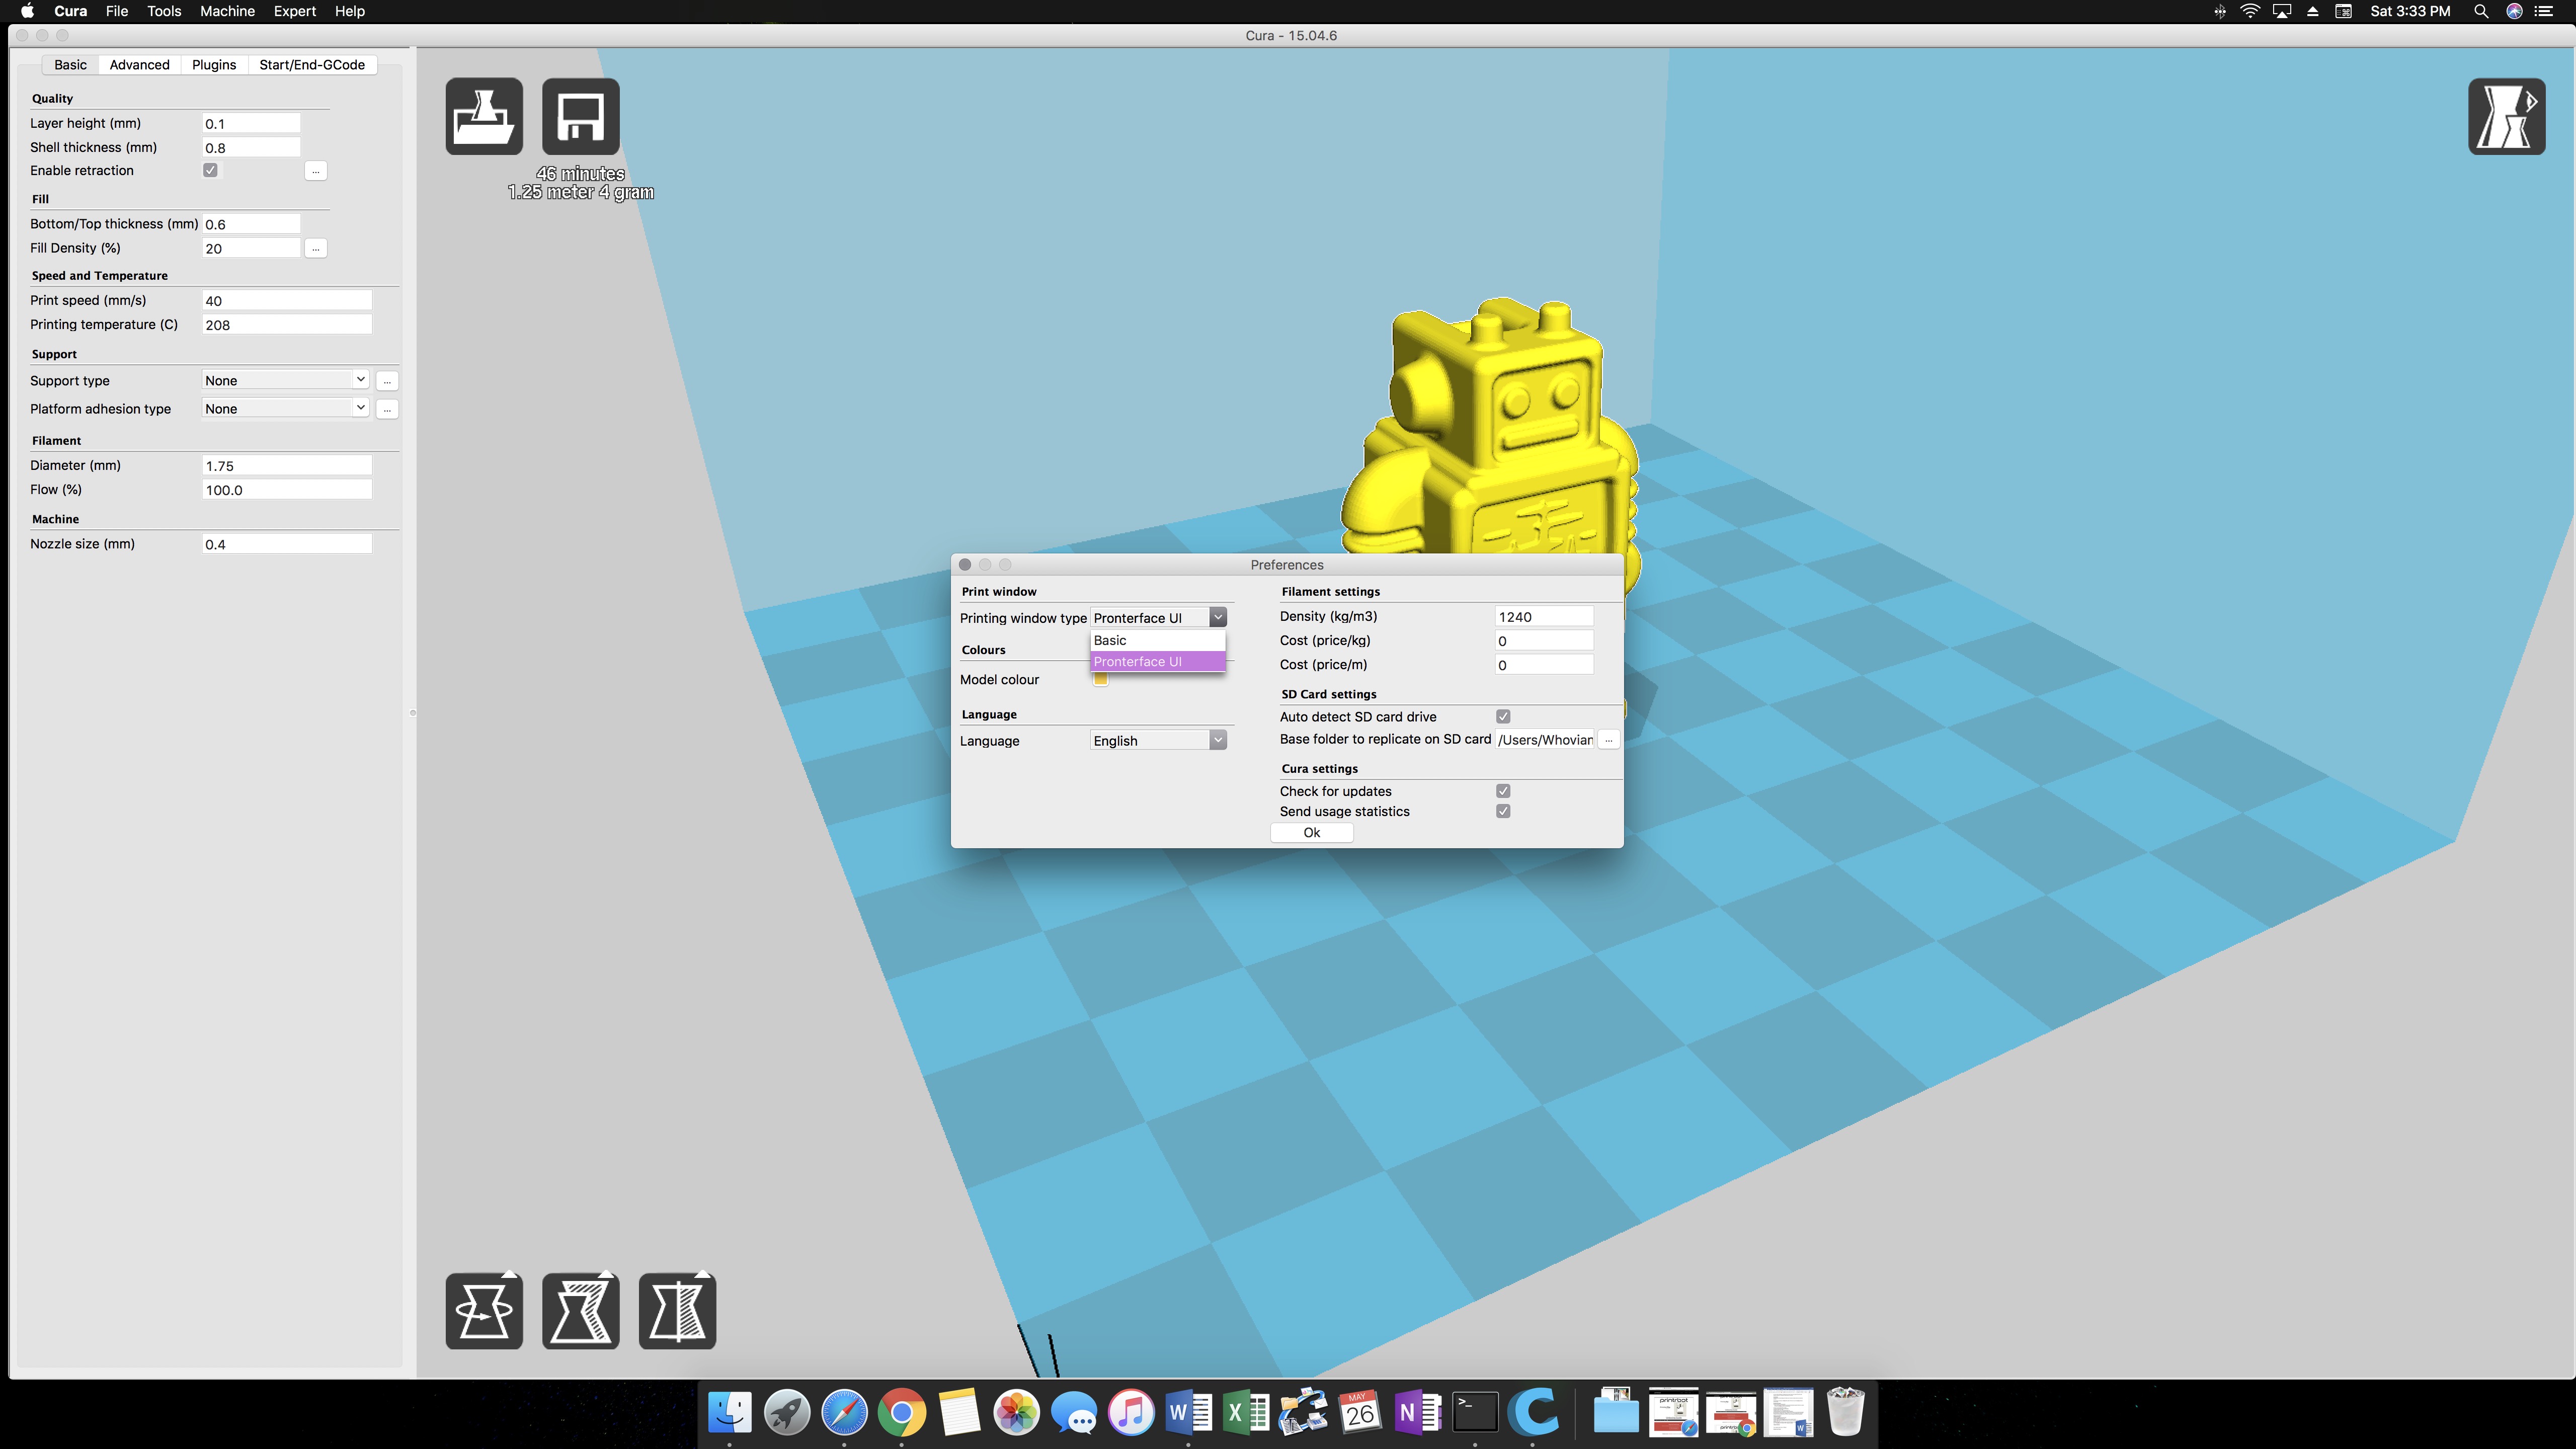Open the View mode icon at top right
2576x1449 pixels.
pyautogui.click(x=2506, y=116)
